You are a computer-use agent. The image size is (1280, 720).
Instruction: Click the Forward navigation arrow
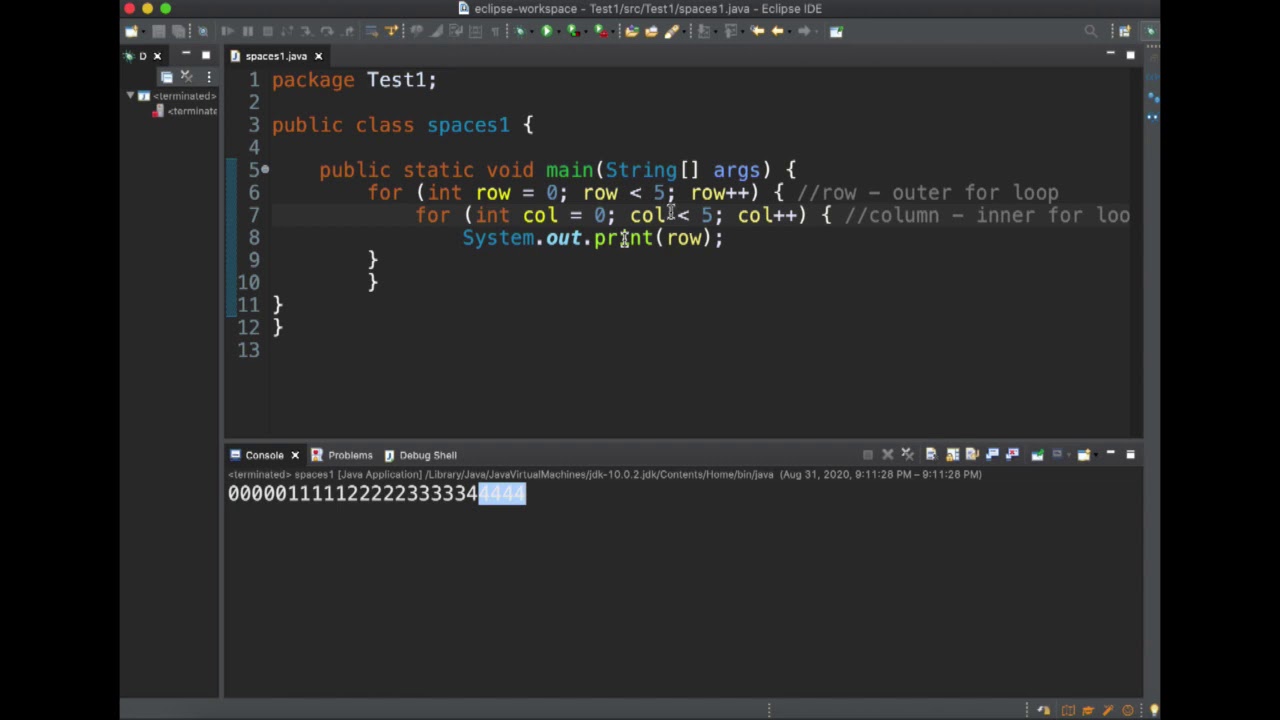coord(804,31)
